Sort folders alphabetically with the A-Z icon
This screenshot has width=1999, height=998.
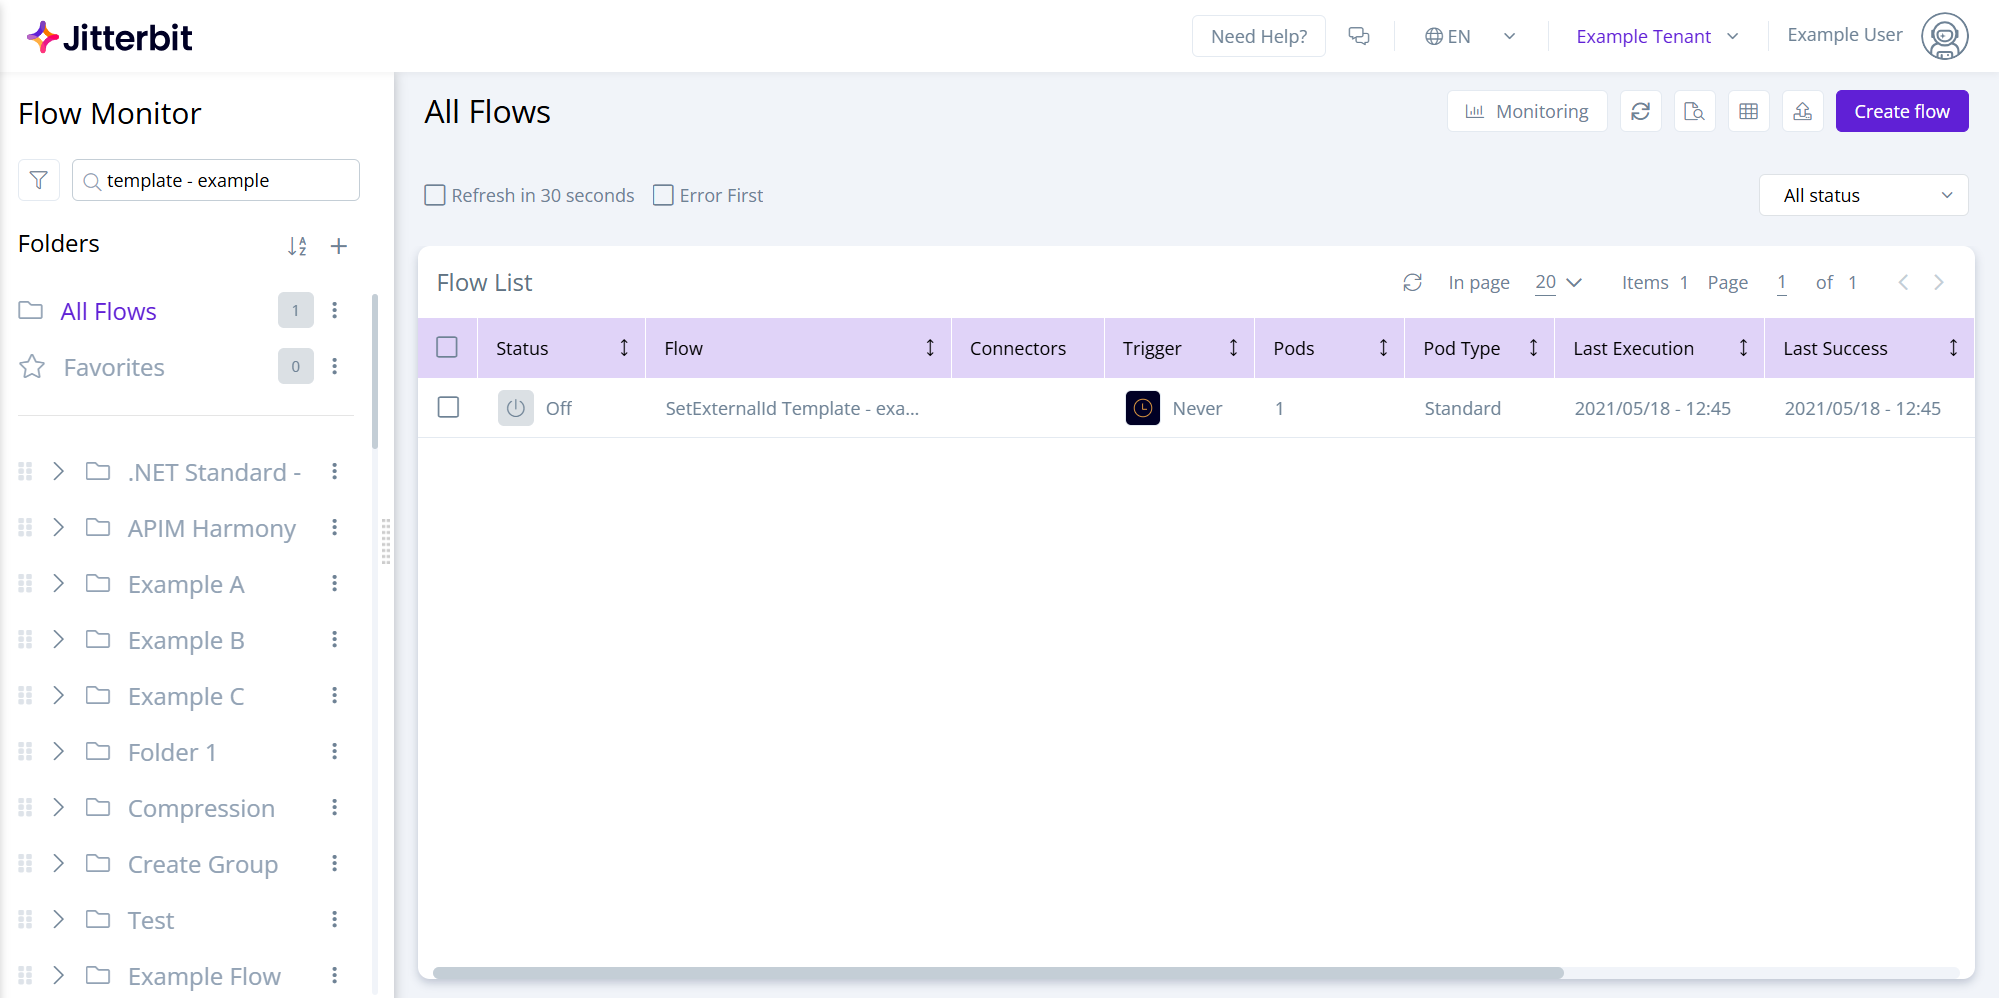[x=297, y=245]
